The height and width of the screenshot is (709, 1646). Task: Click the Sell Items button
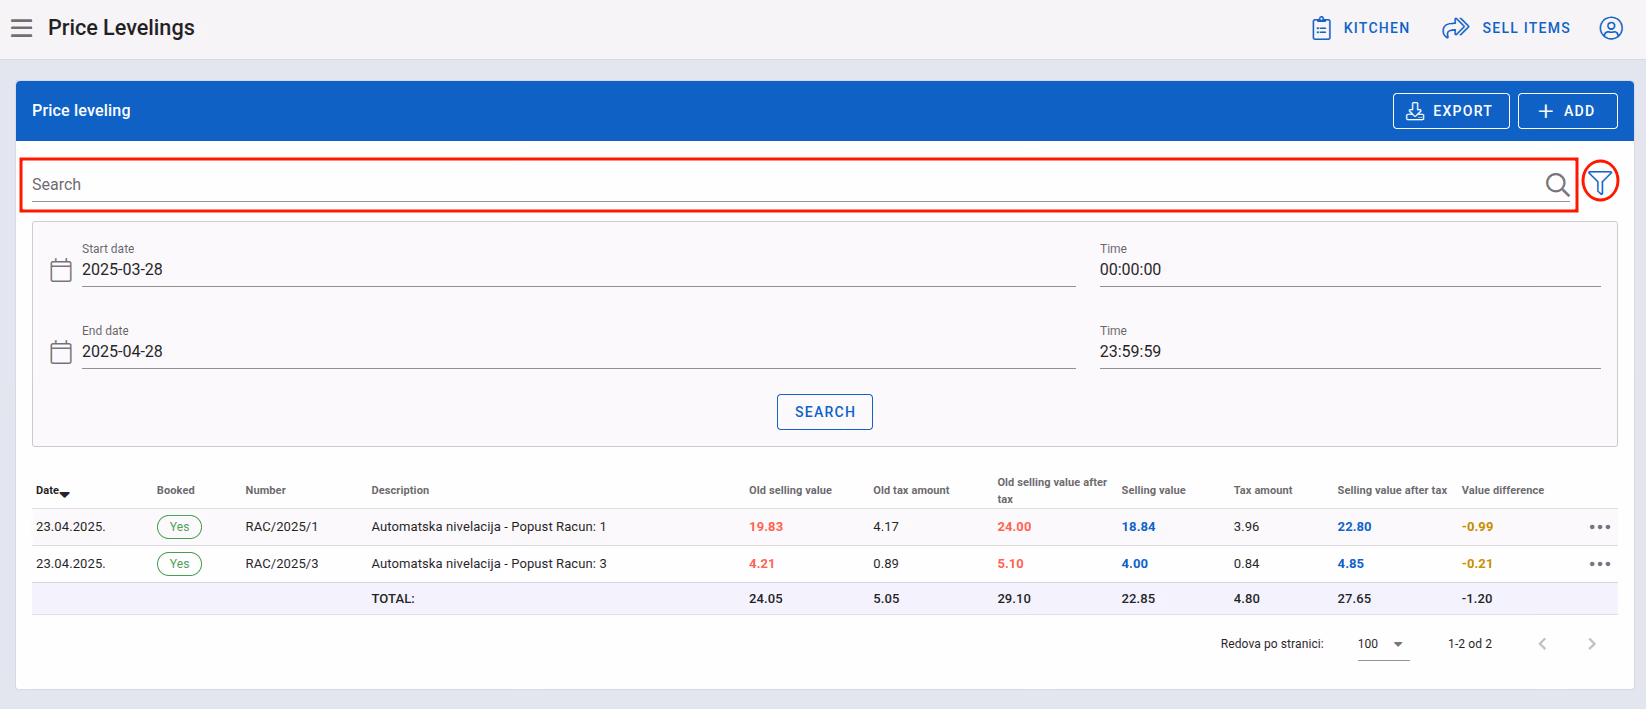tap(1506, 28)
